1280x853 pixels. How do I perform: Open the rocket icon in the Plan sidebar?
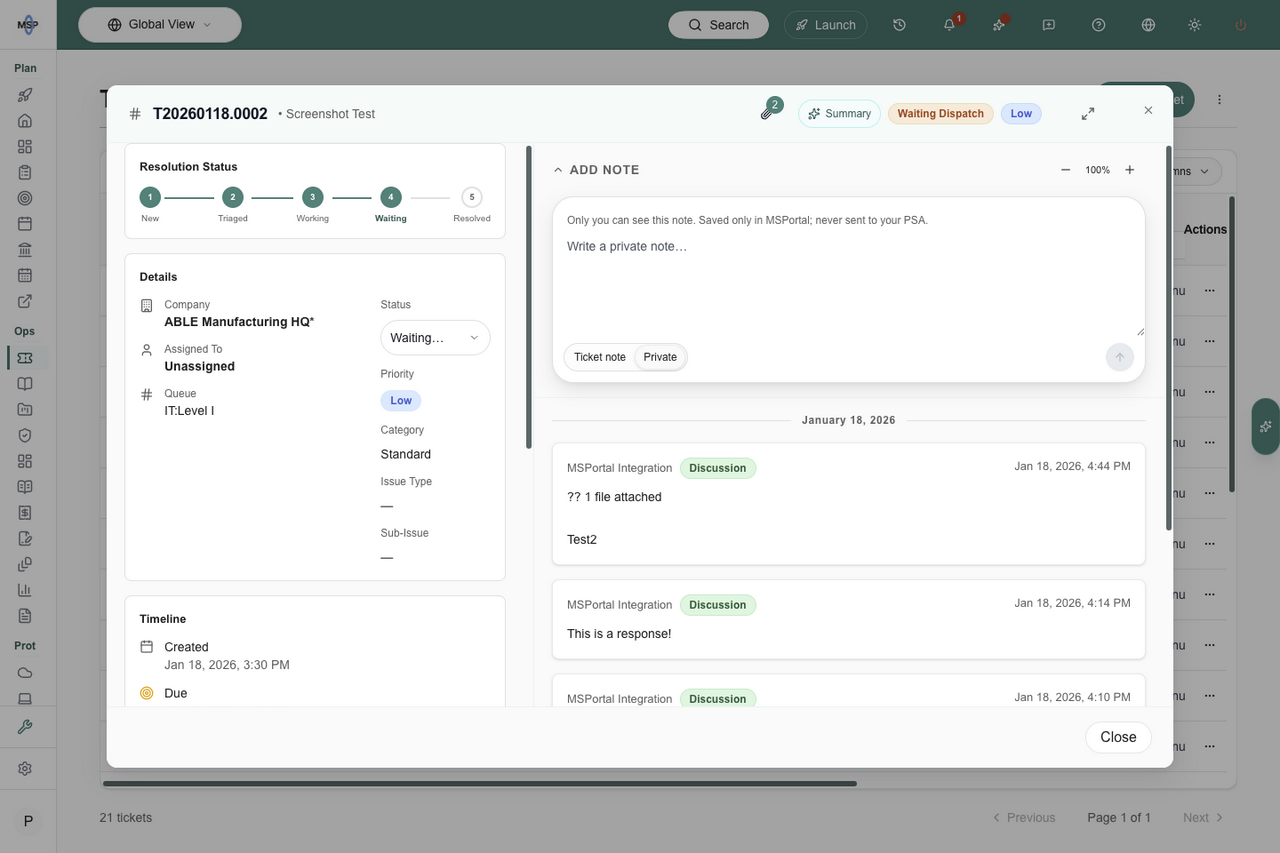coord(25,95)
